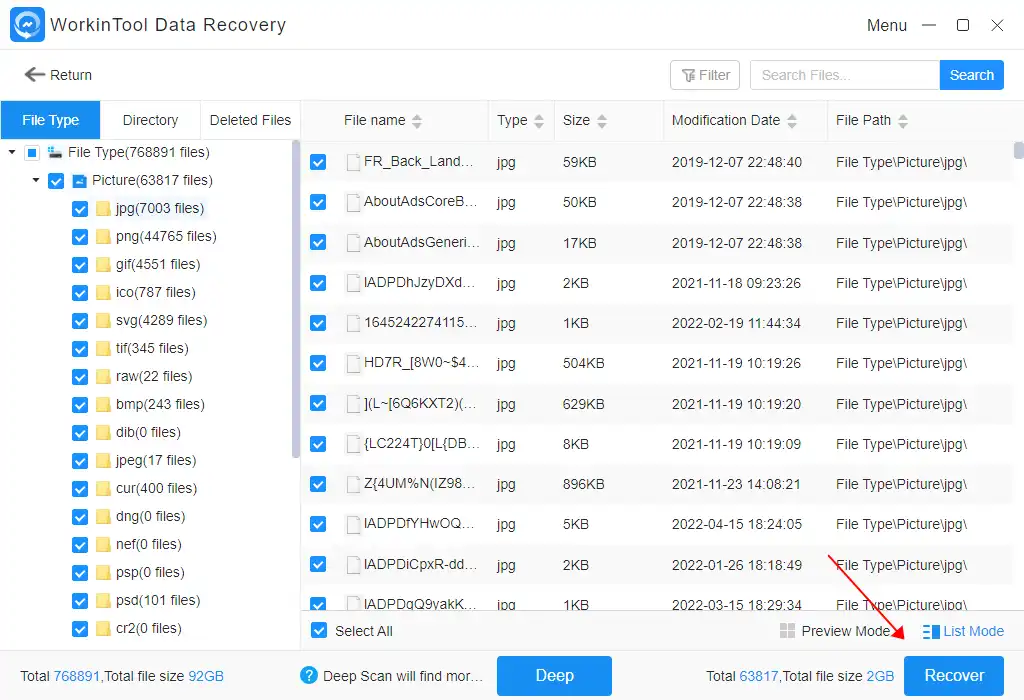Select the dib(0 files) tree item
Image resolution: width=1024 pixels, height=700 pixels.
point(148,432)
